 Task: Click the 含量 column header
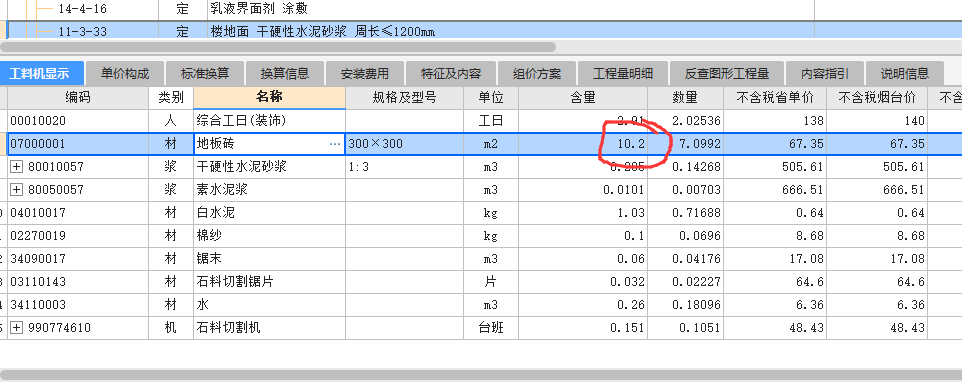click(583, 97)
